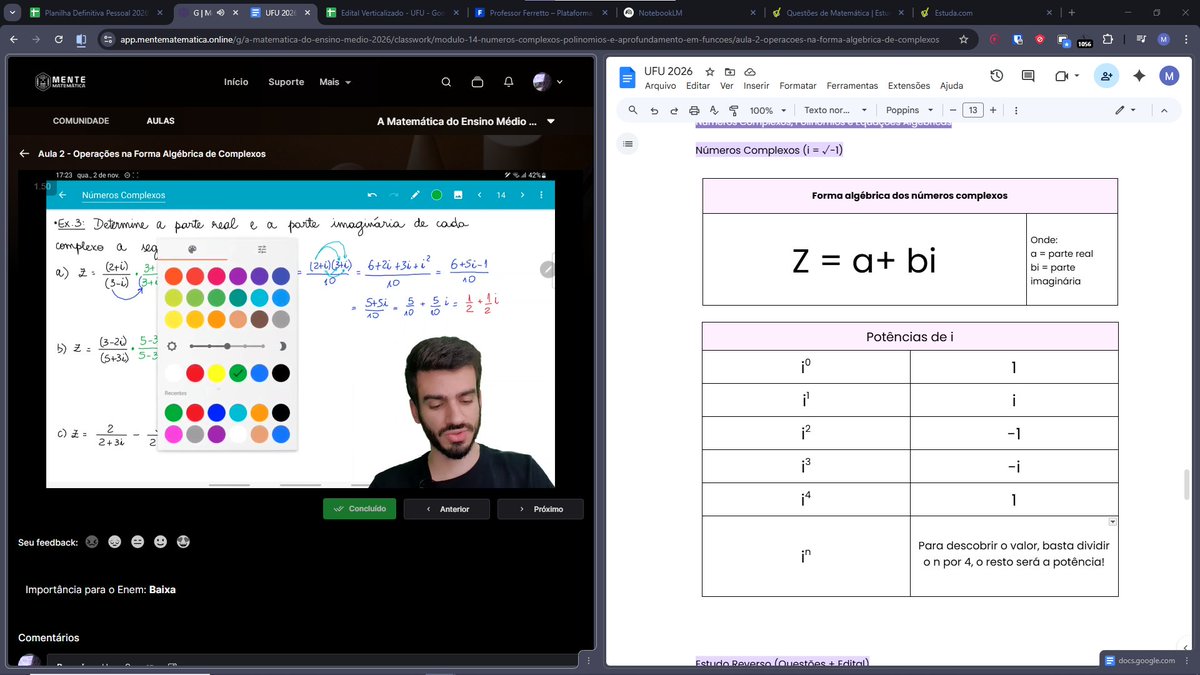The image size is (1200, 675).
Task: Select the heart-eyes feedback emoji
Action: coord(183,542)
